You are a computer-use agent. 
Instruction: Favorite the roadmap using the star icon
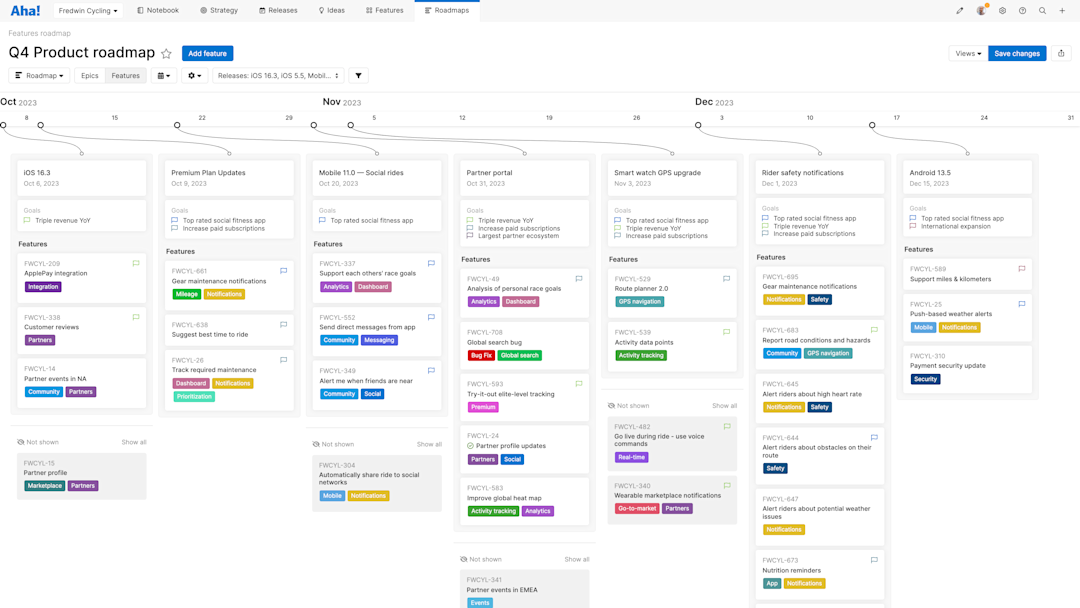click(165, 53)
